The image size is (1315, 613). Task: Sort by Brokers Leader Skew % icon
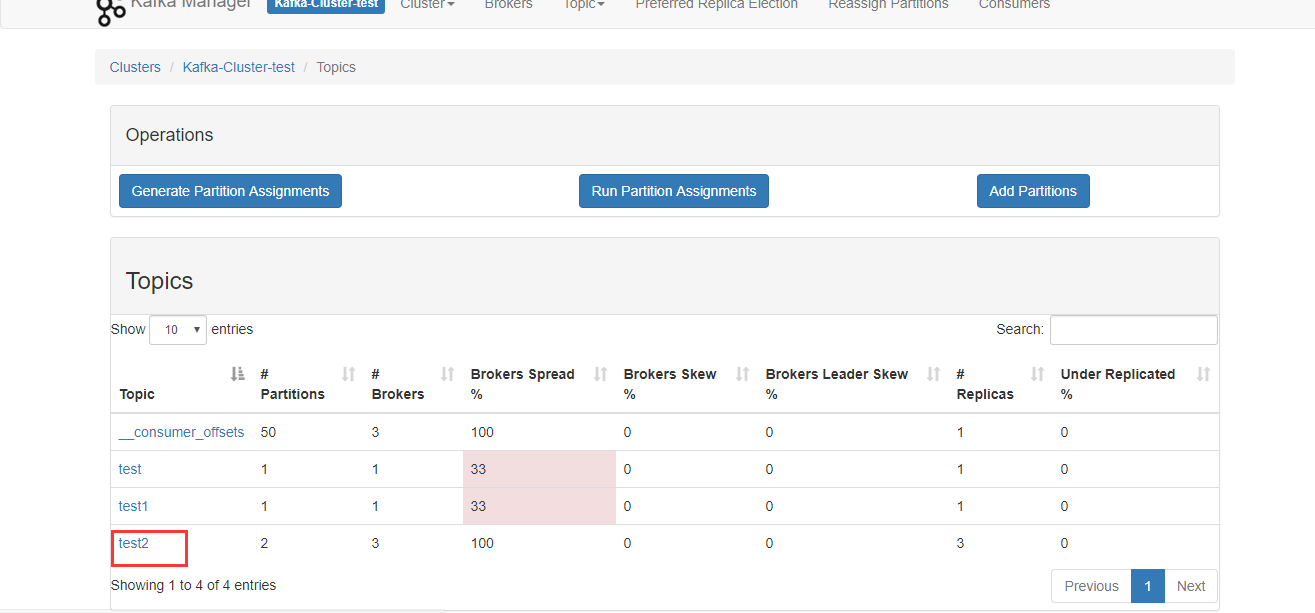[x=933, y=374]
